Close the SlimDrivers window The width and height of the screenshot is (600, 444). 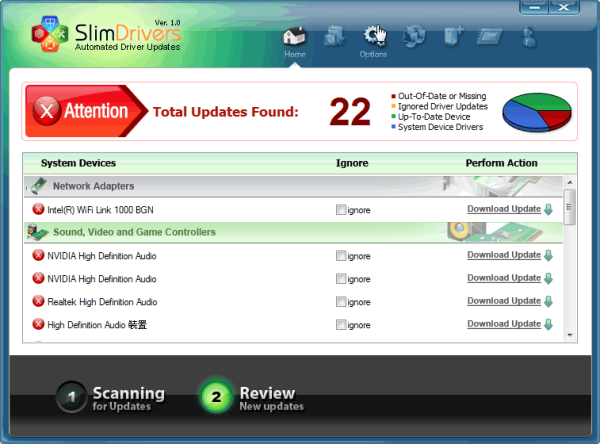(564, 7)
